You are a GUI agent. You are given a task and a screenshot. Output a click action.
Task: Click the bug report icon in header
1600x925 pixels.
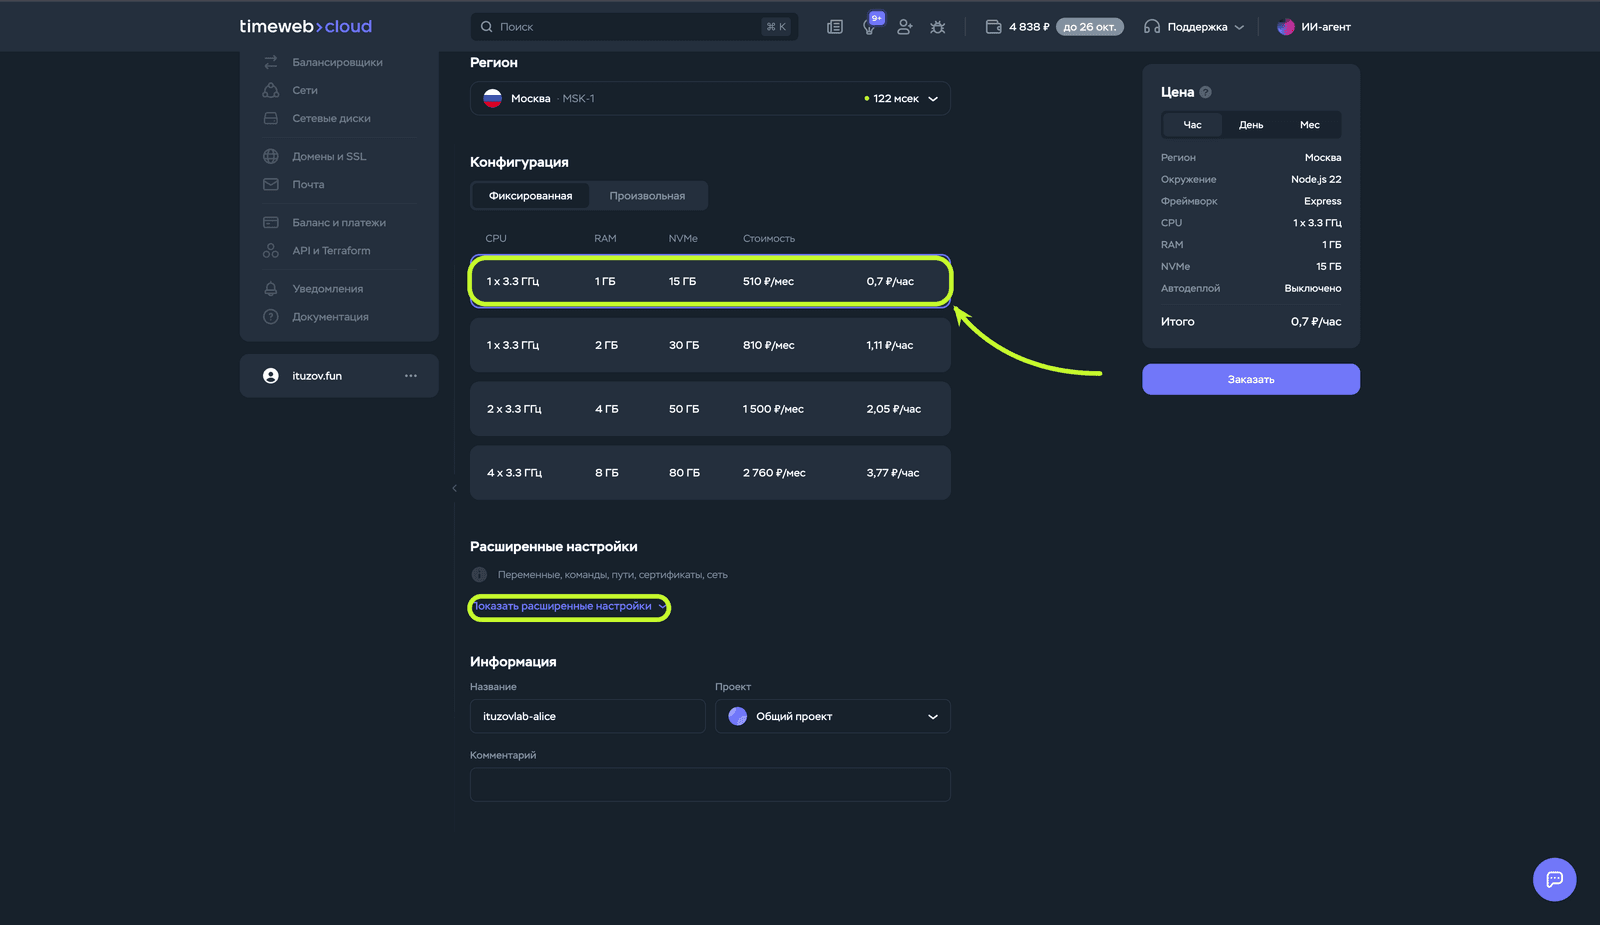tap(938, 27)
